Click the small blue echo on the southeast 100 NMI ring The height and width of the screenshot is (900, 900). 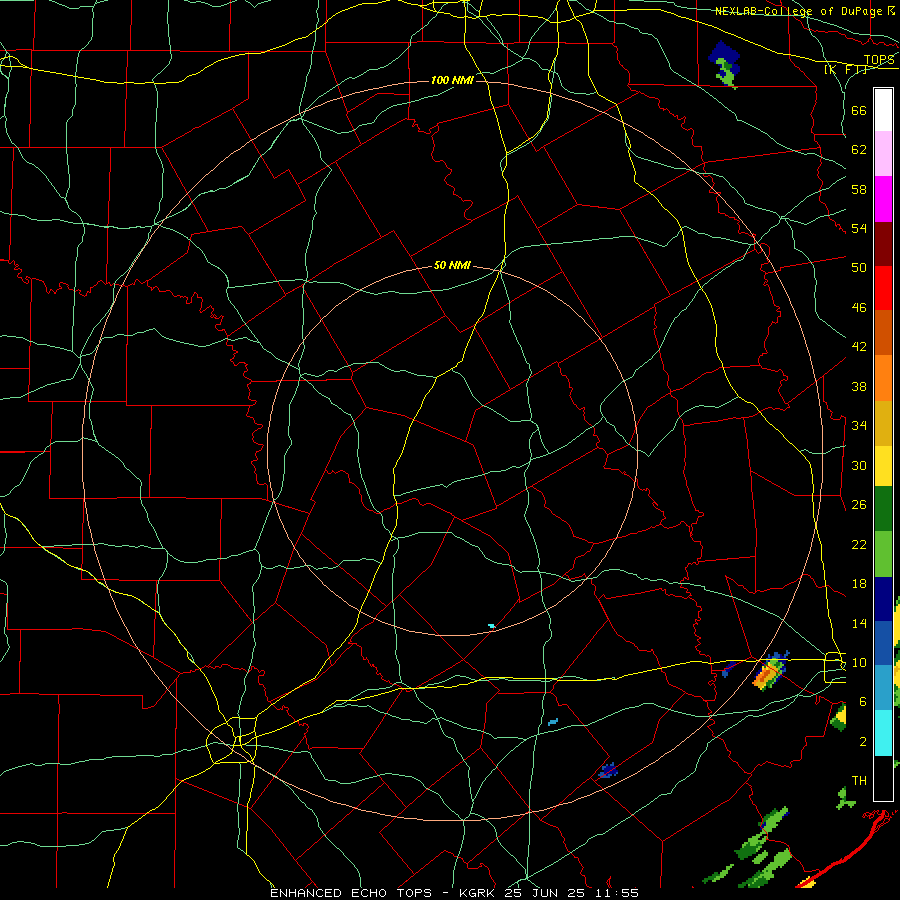tap(608, 770)
